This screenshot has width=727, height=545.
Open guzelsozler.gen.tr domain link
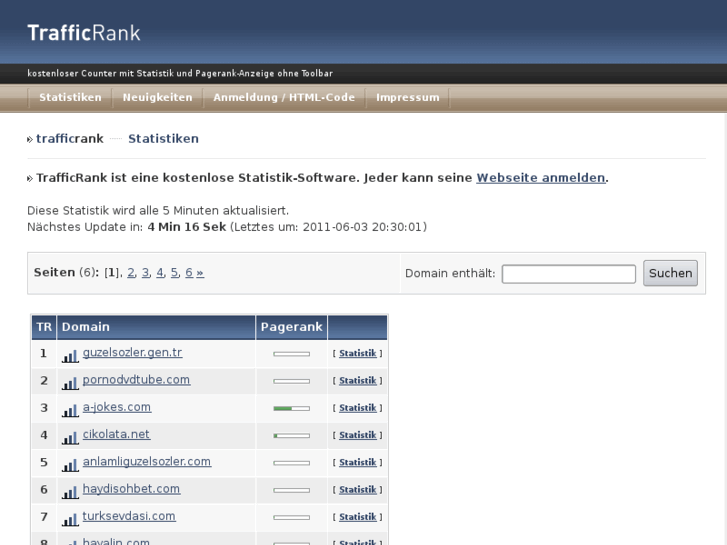tap(132, 353)
